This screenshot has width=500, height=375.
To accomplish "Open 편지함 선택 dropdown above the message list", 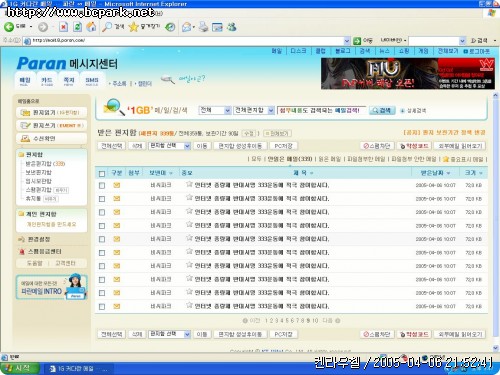I will click(x=170, y=146).
